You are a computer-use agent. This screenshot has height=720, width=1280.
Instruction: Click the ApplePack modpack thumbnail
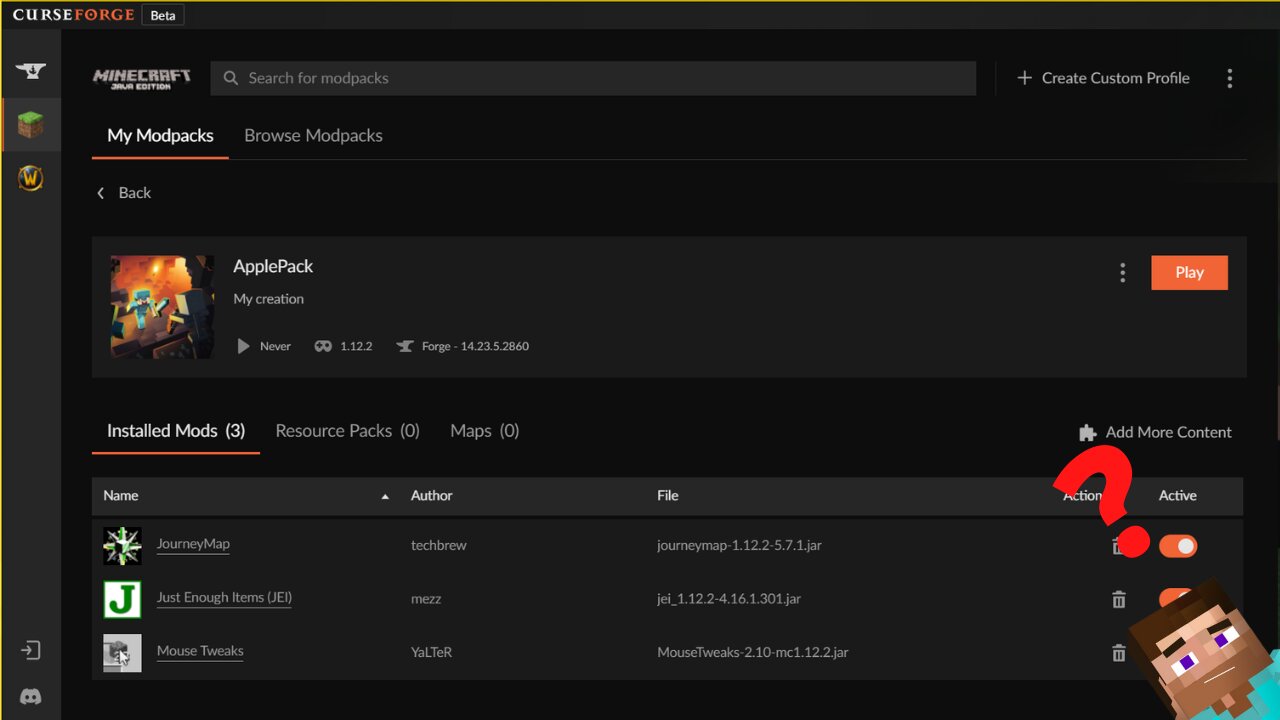point(162,306)
